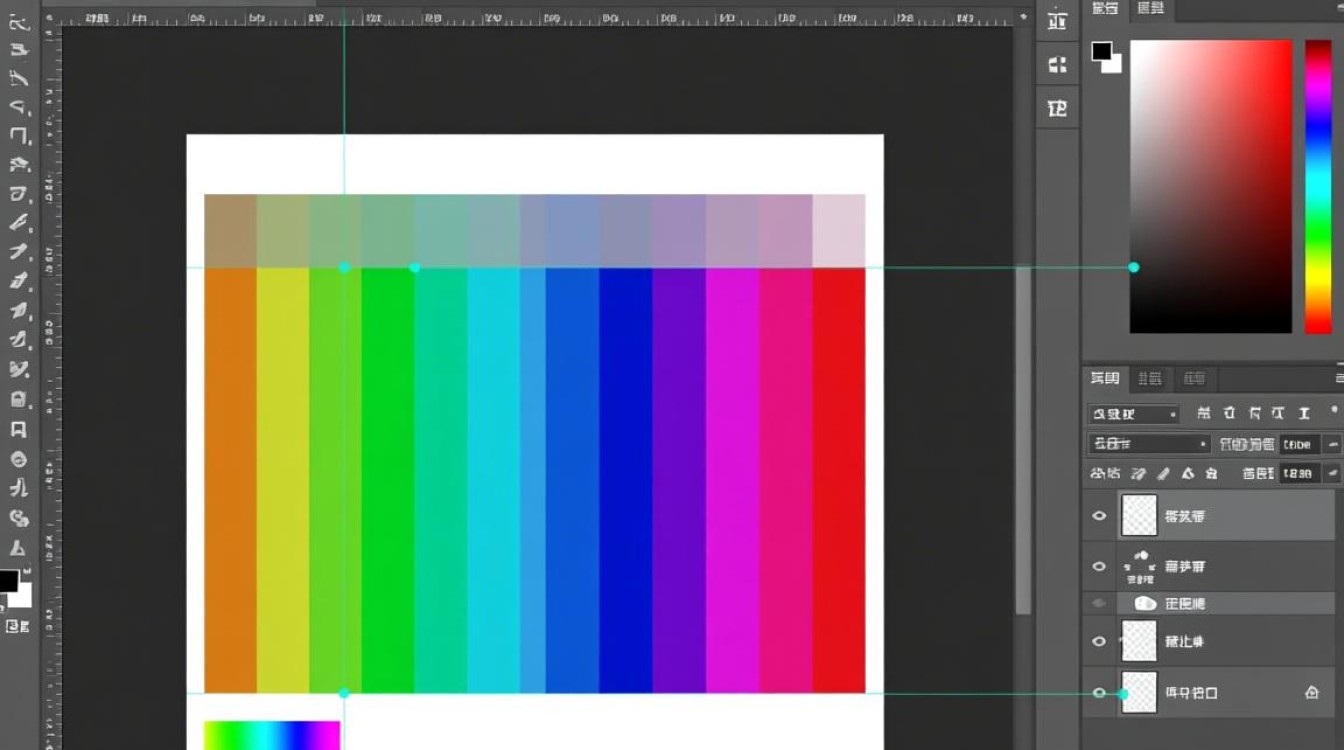Click the top icon in the collapsed panel dock

click(1057, 21)
